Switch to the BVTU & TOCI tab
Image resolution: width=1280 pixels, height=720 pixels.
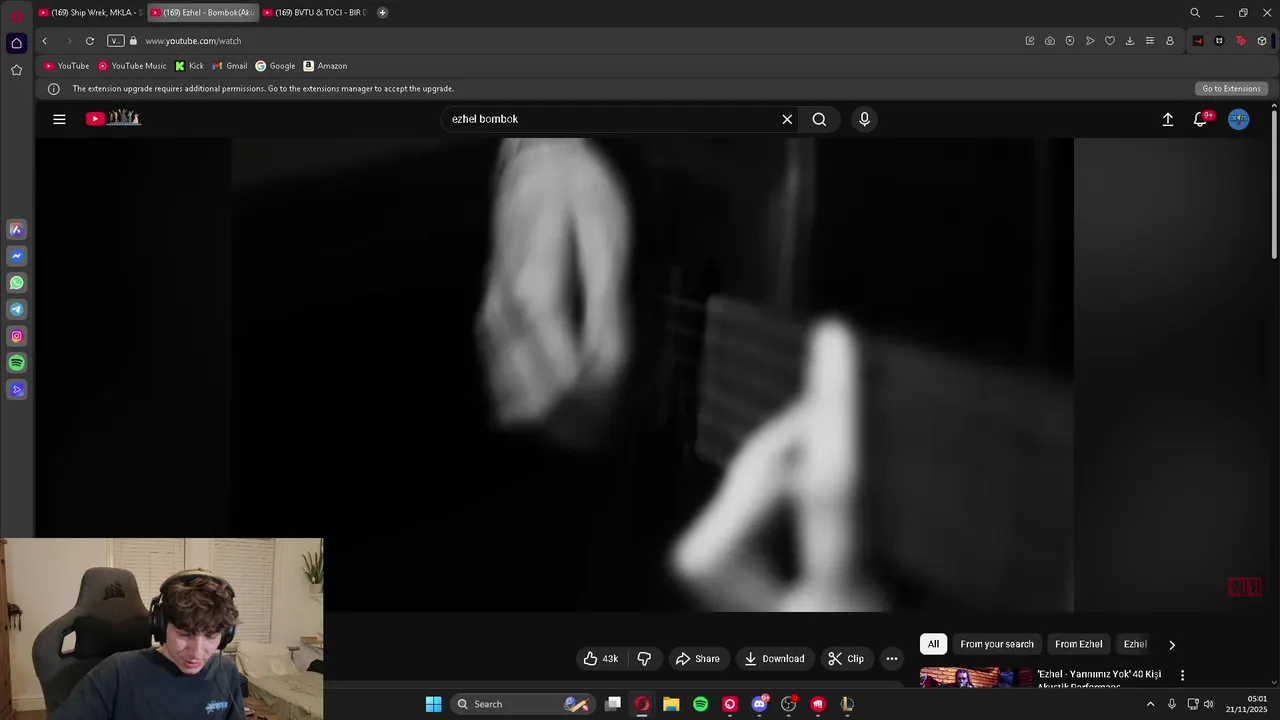(314, 13)
